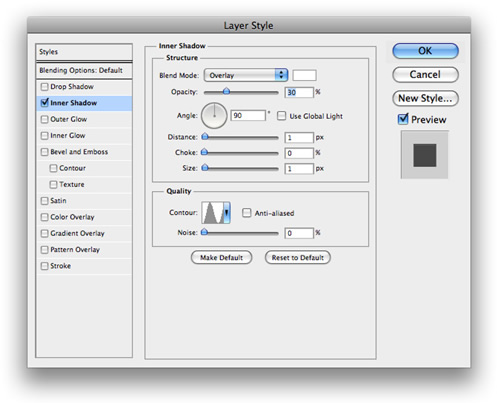Click the Distance value input field
The image size is (497, 403).
coord(299,137)
